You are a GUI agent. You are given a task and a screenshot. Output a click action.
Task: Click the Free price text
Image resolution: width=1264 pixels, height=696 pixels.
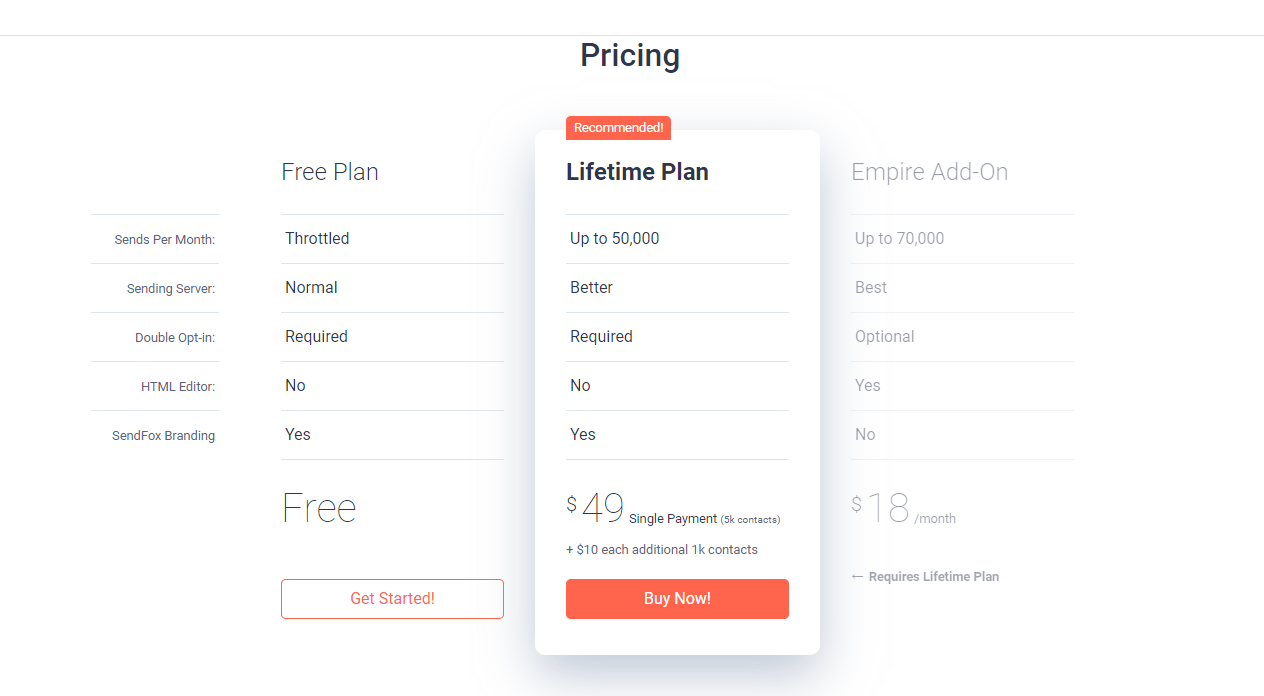pos(318,507)
